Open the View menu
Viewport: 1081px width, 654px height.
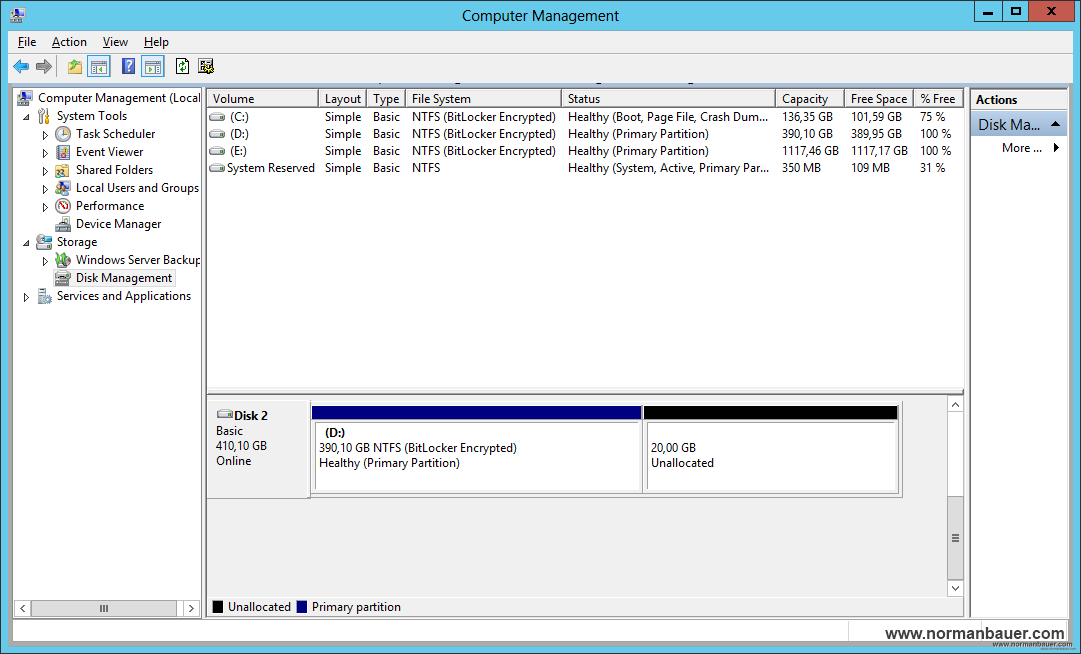115,42
